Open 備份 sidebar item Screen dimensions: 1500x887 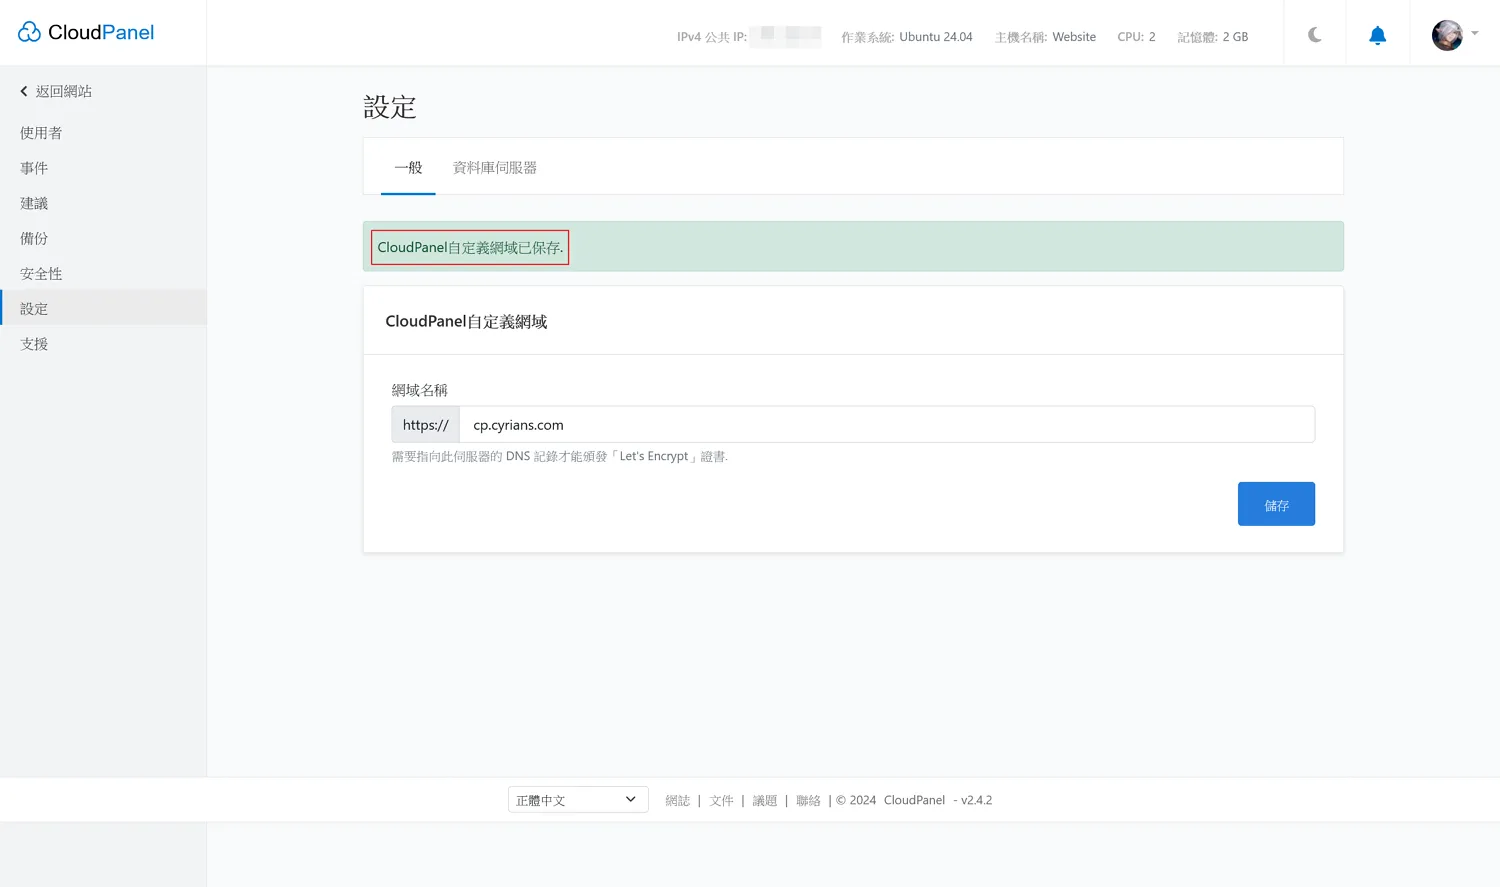tap(34, 238)
